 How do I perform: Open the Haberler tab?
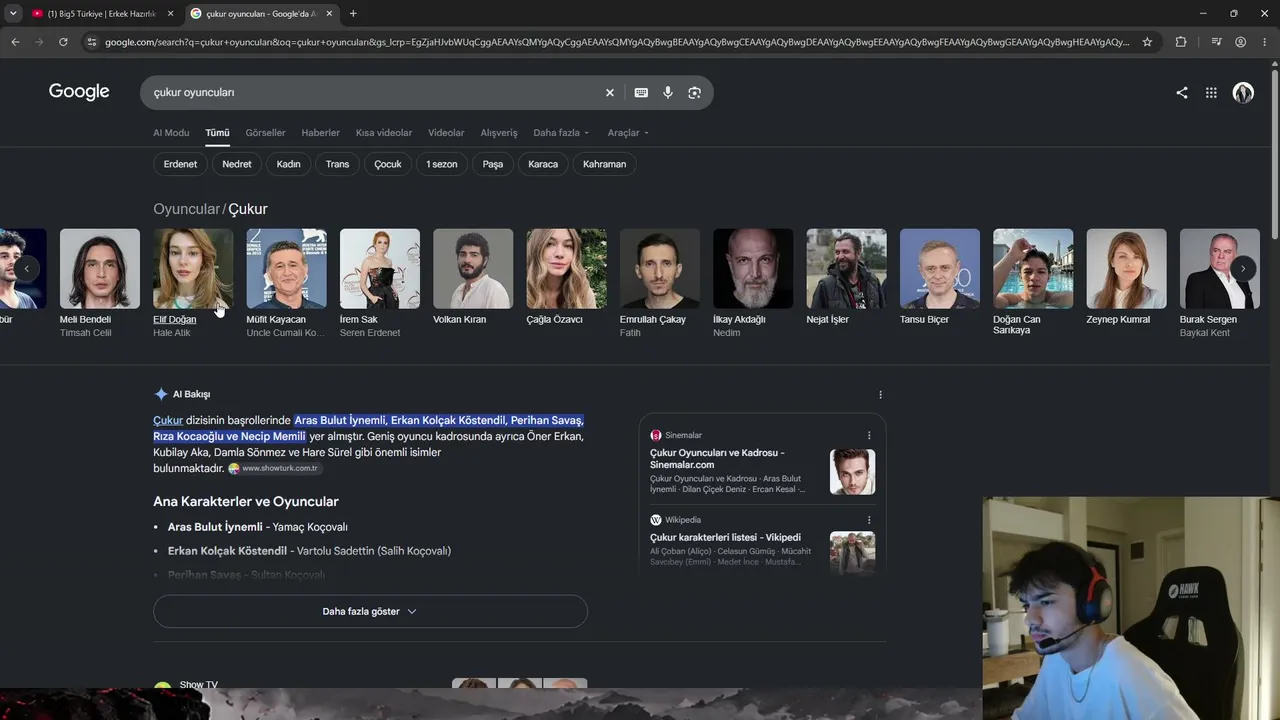point(321,133)
